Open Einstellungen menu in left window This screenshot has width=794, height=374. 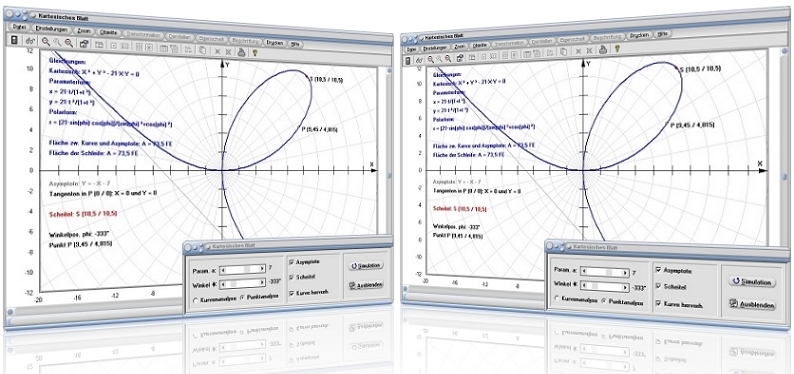pyautogui.click(x=52, y=29)
